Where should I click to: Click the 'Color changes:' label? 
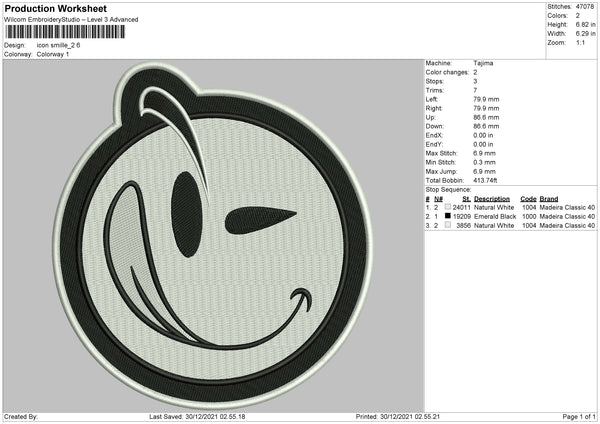coord(447,72)
